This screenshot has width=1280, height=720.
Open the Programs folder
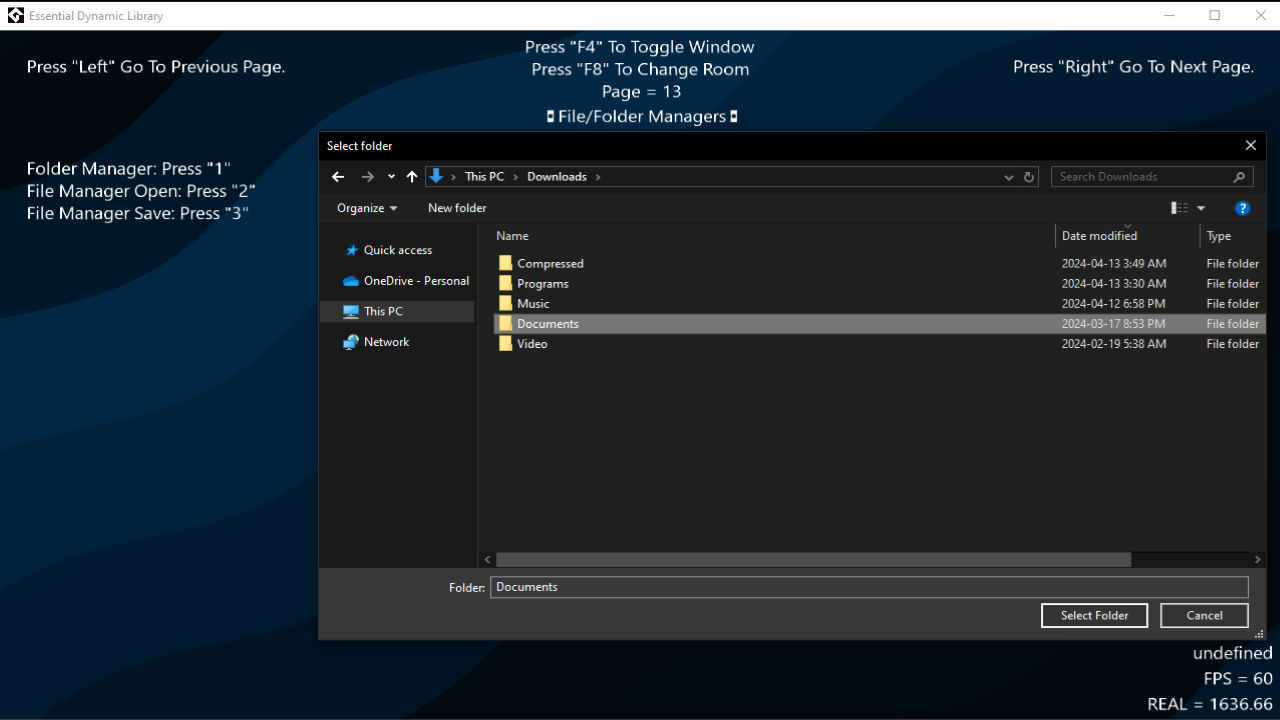click(x=543, y=283)
